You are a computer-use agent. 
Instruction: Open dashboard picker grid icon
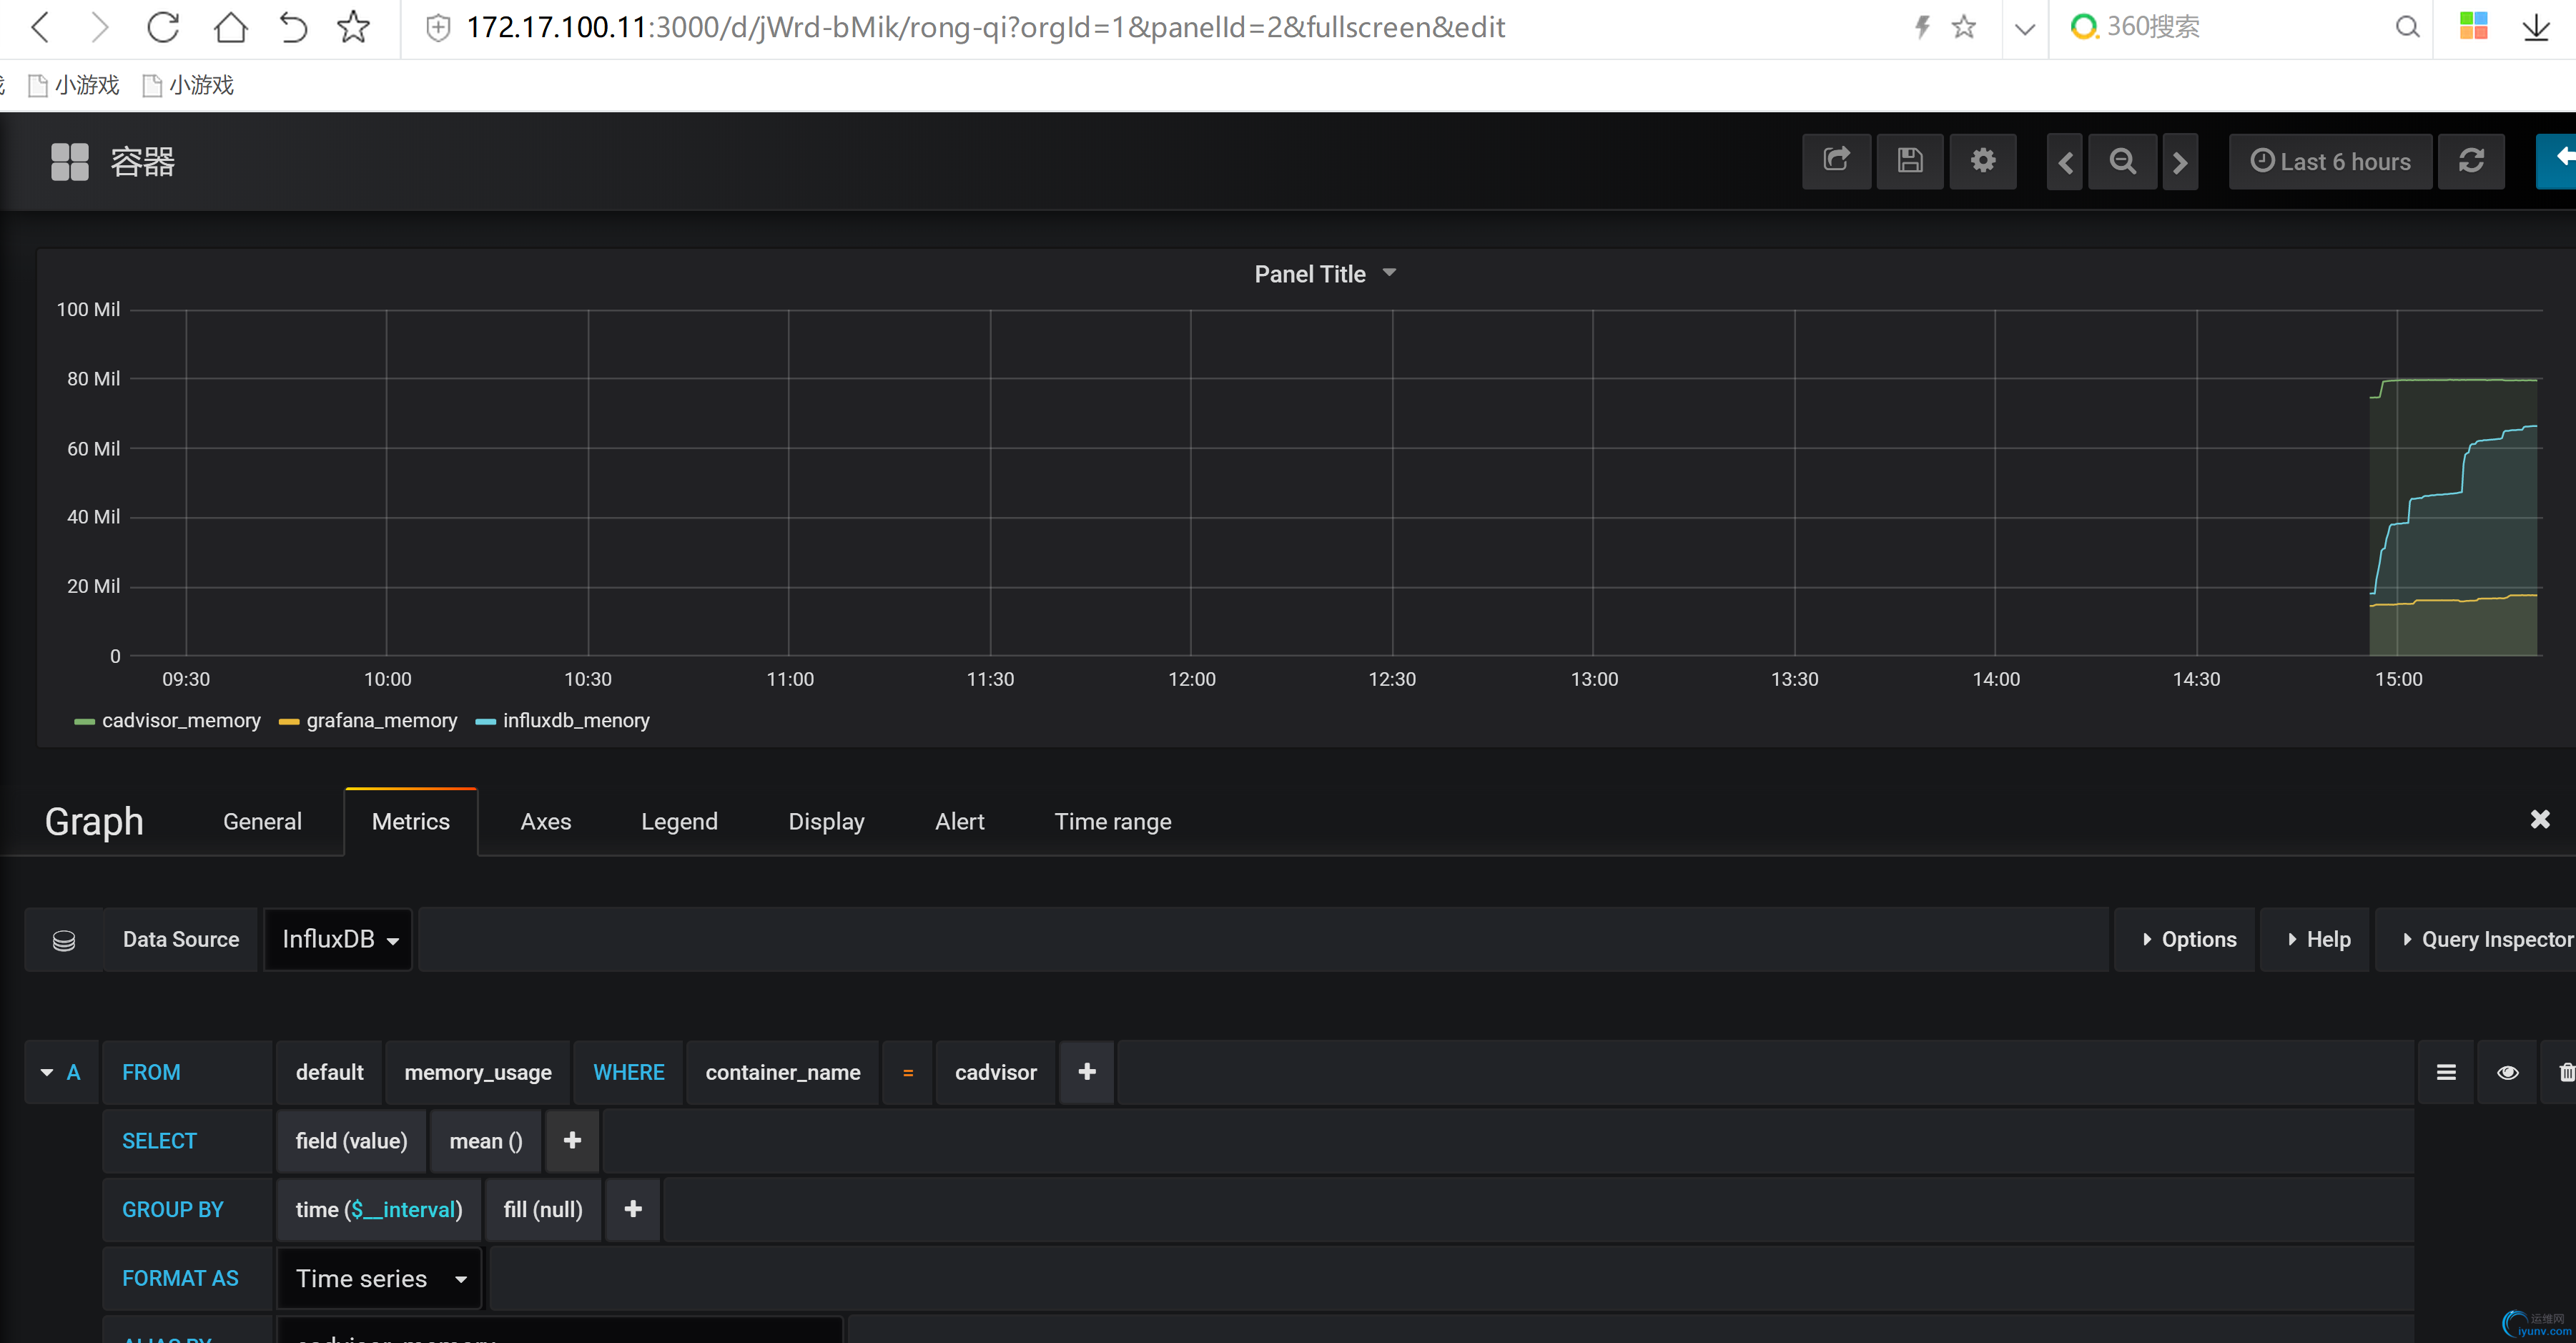pyautogui.click(x=70, y=161)
